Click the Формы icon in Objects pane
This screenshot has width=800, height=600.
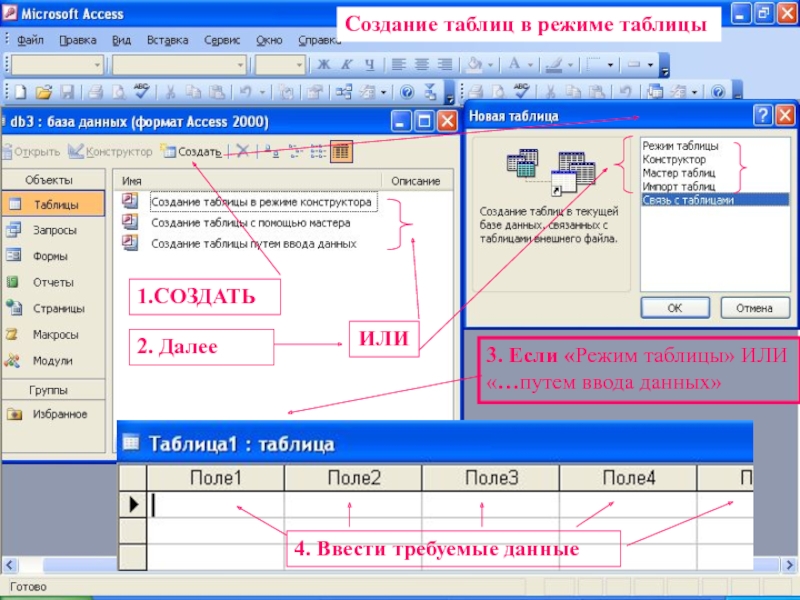[14, 255]
